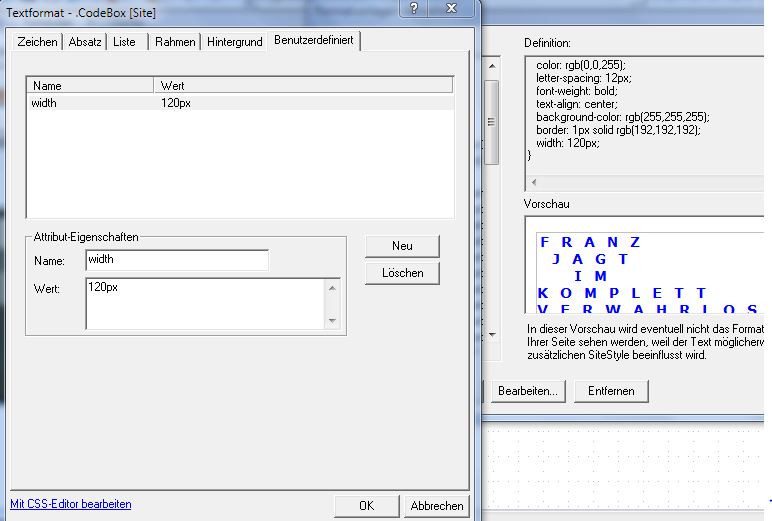Select the Liste tab
The height and width of the screenshot is (521, 772).
[125, 42]
